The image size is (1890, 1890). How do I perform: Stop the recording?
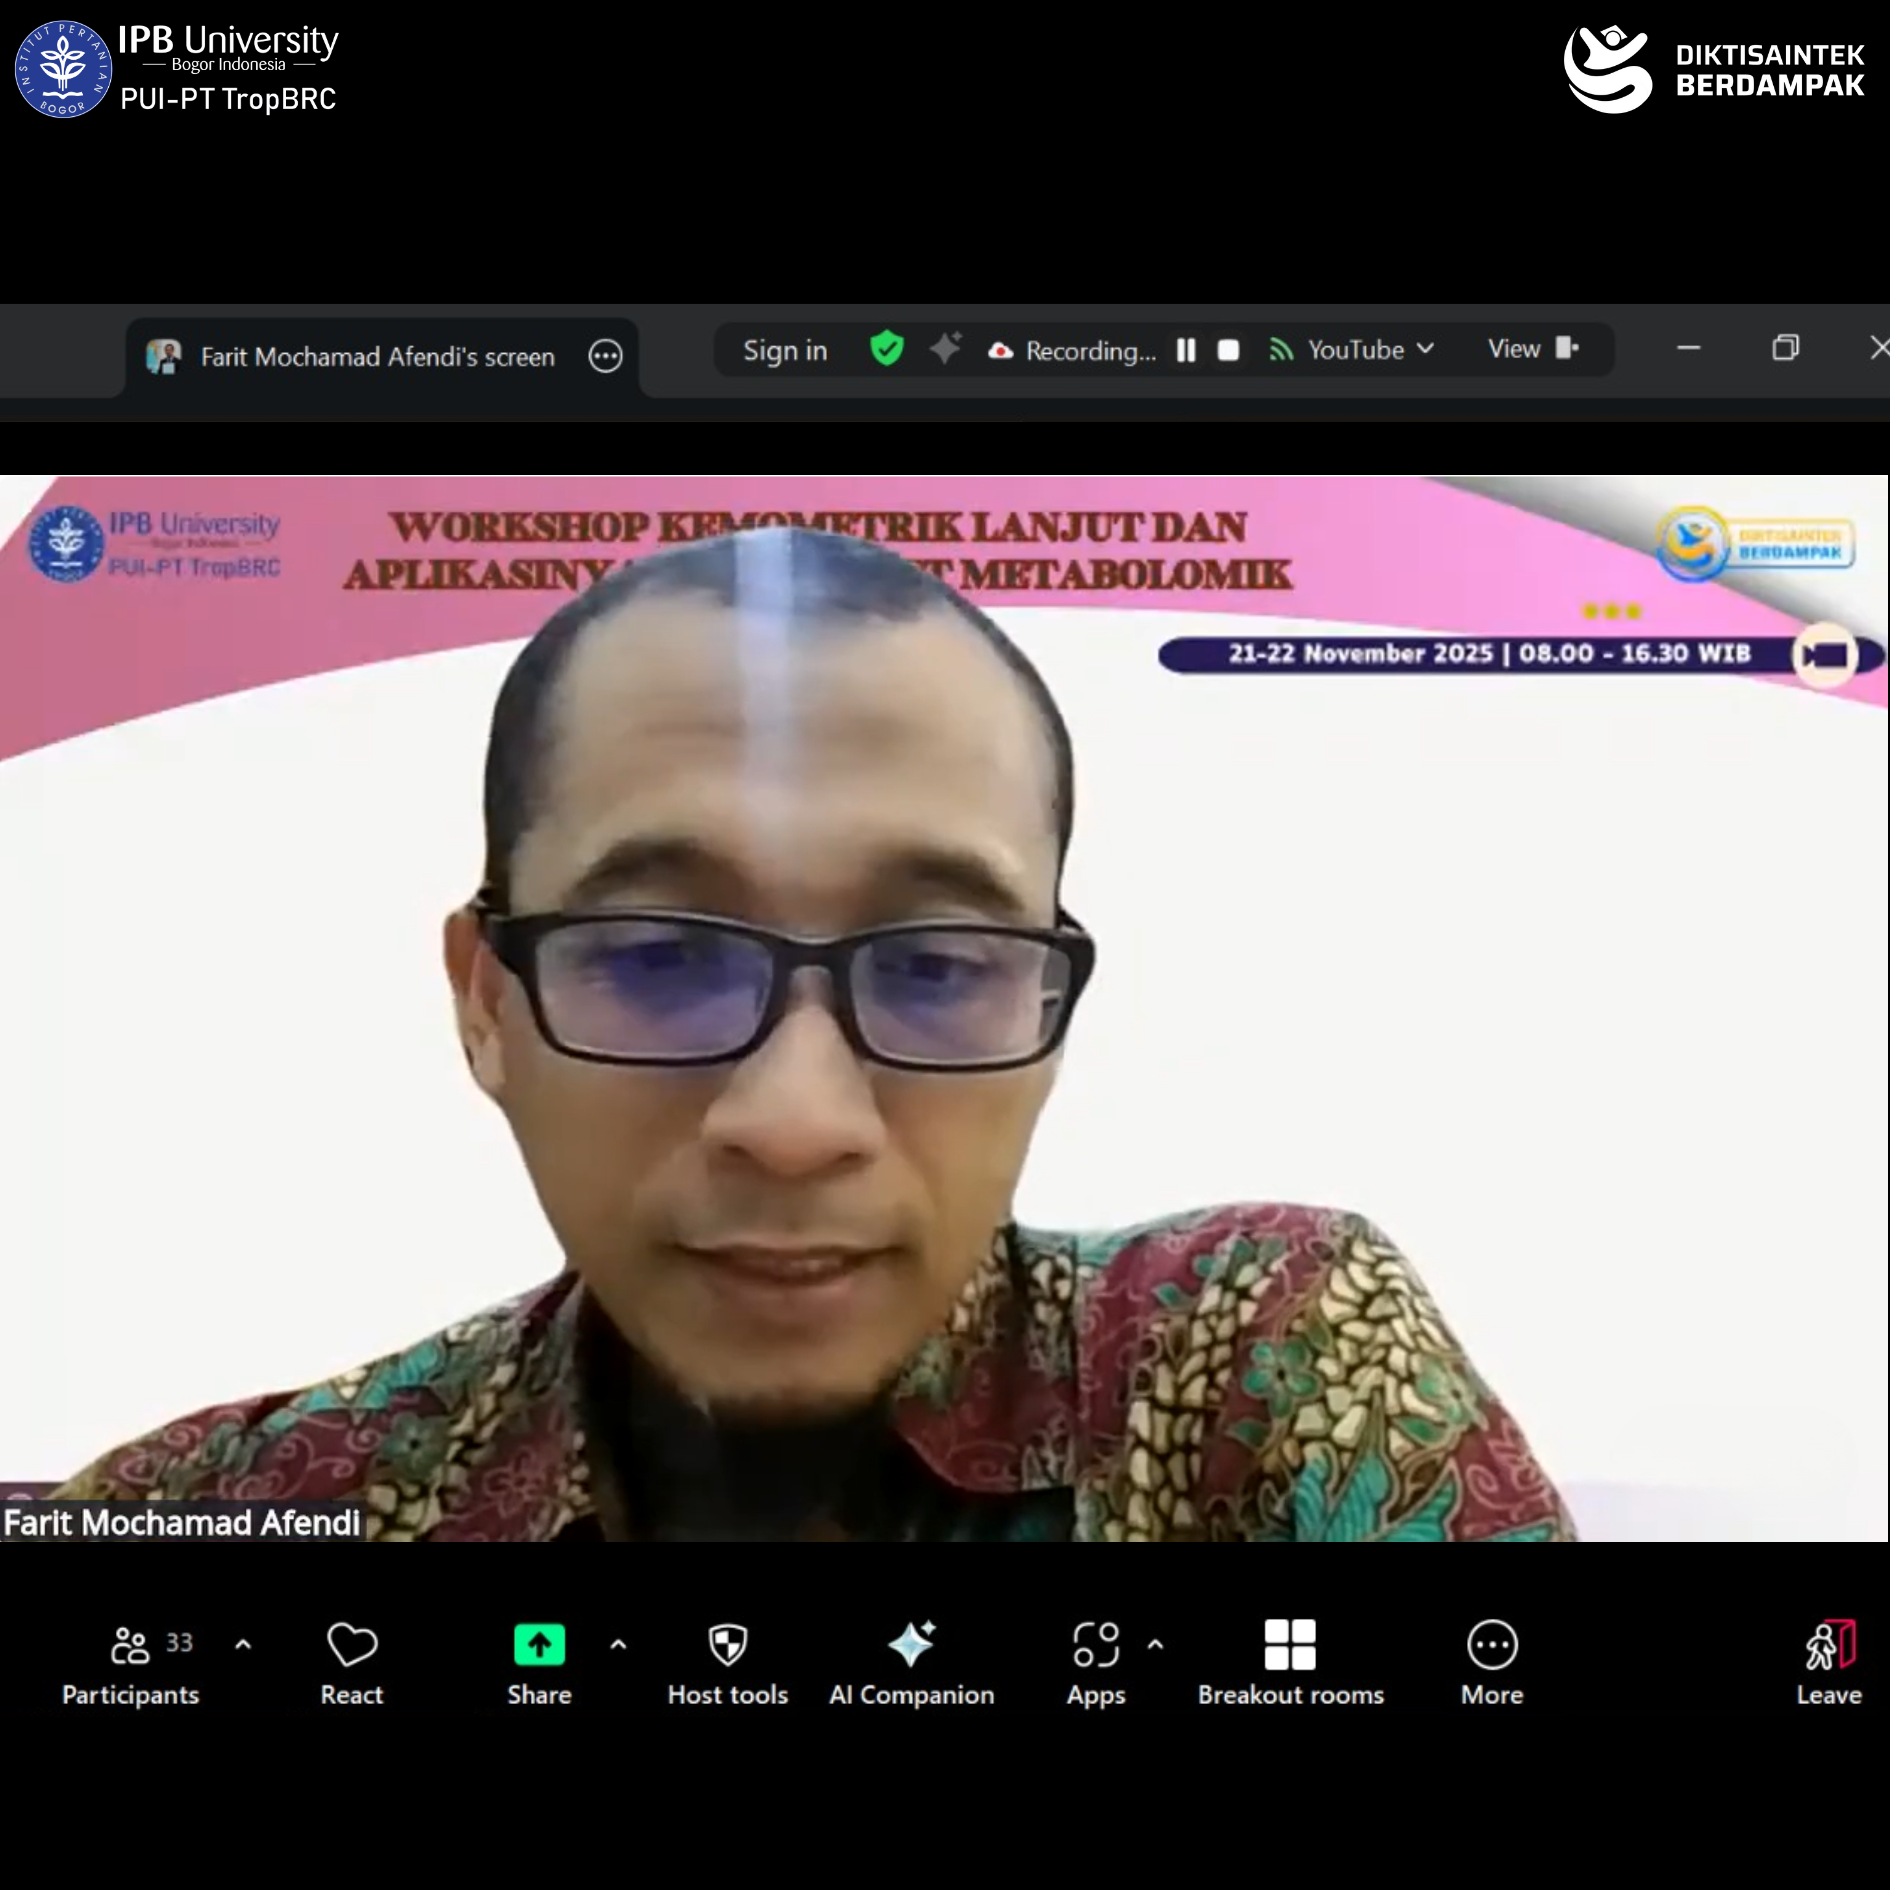[1228, 350]
